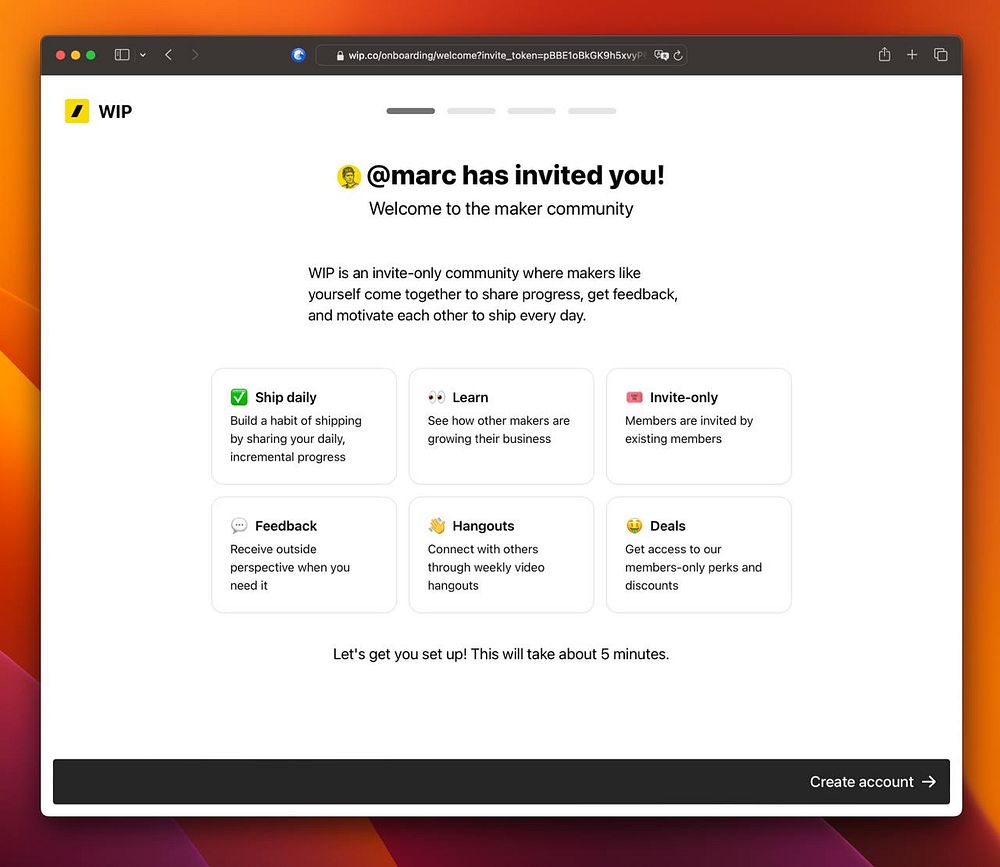
Task: Click the WIP wordmark text
Action: [x=115, y=112]
